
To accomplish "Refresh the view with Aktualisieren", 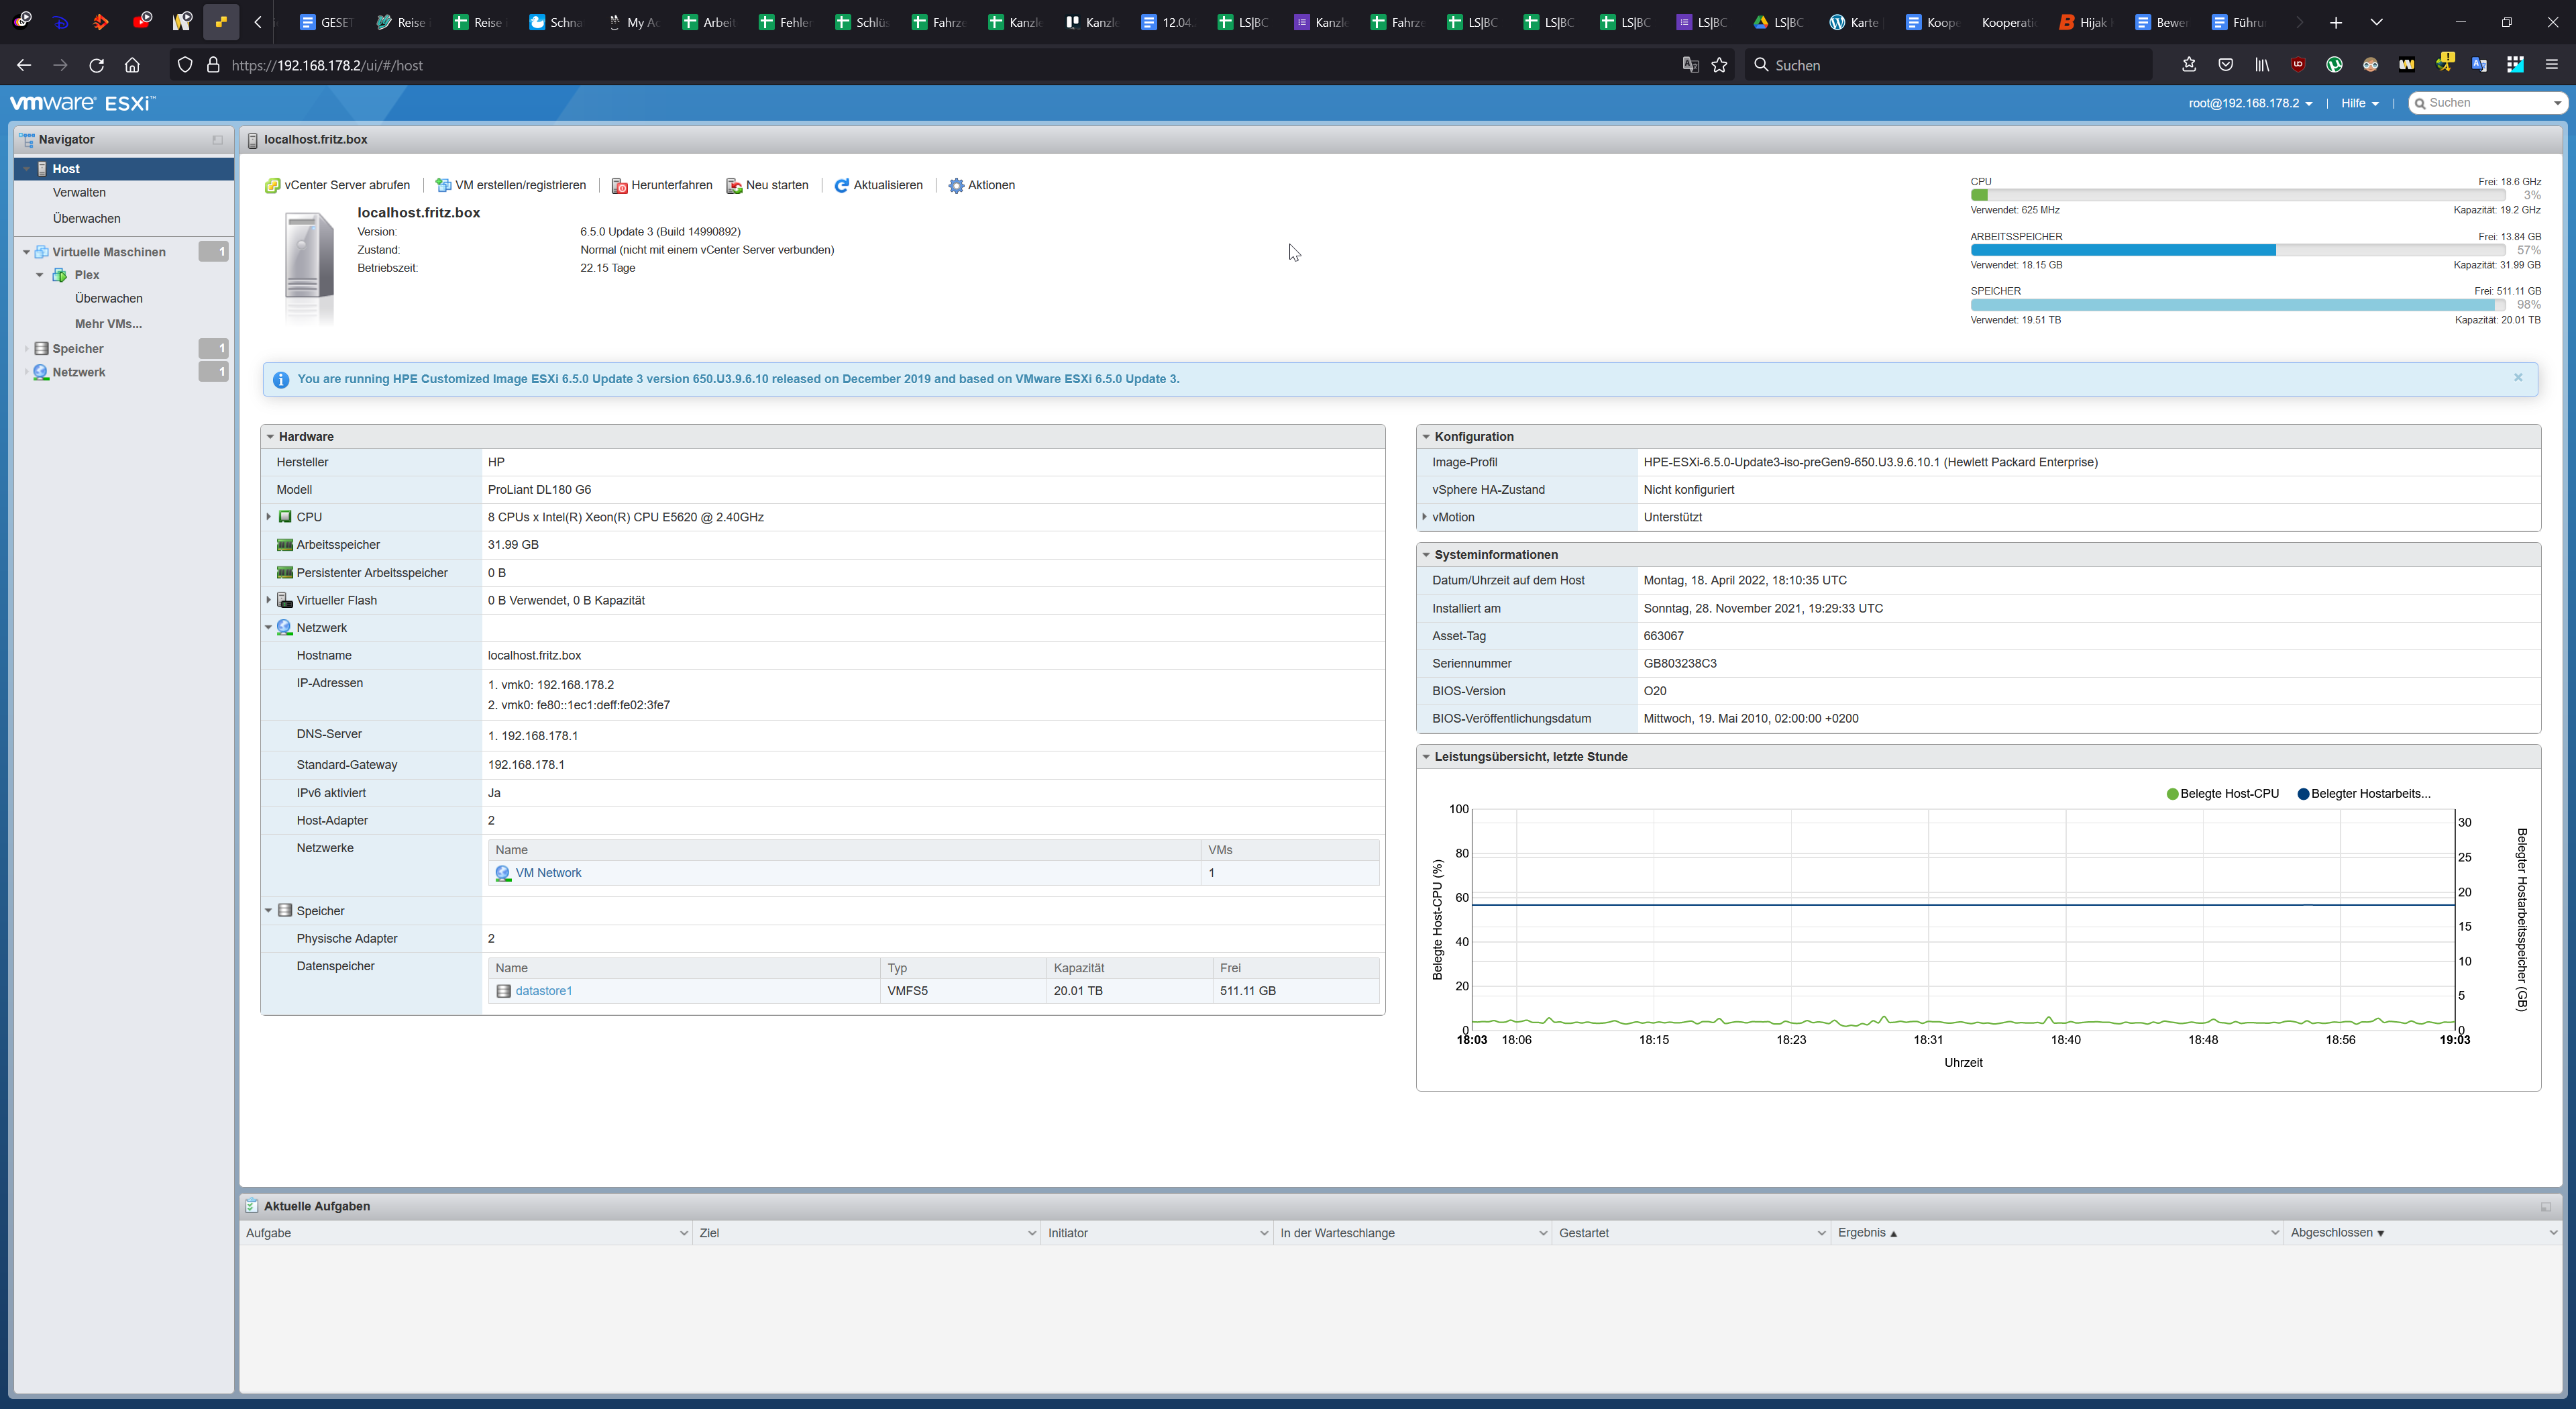I will tap(878, 185).
